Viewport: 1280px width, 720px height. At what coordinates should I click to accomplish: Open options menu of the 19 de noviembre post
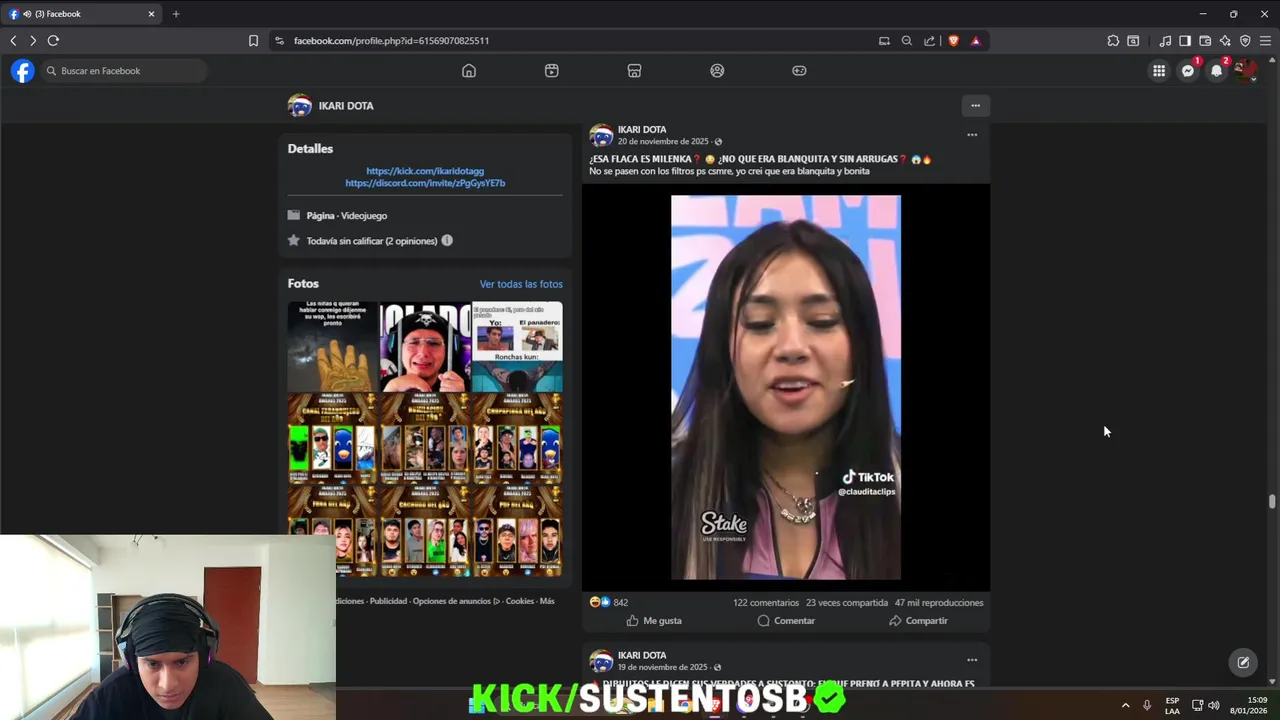coord(971,660)
